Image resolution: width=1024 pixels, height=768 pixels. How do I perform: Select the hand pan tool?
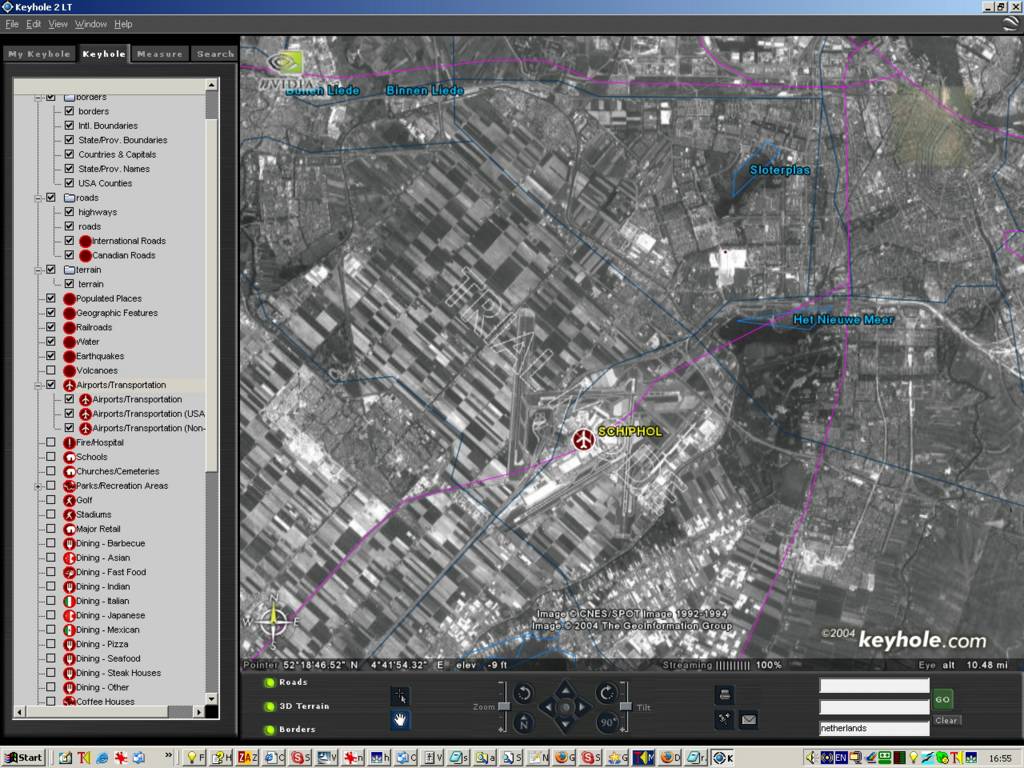400,720
